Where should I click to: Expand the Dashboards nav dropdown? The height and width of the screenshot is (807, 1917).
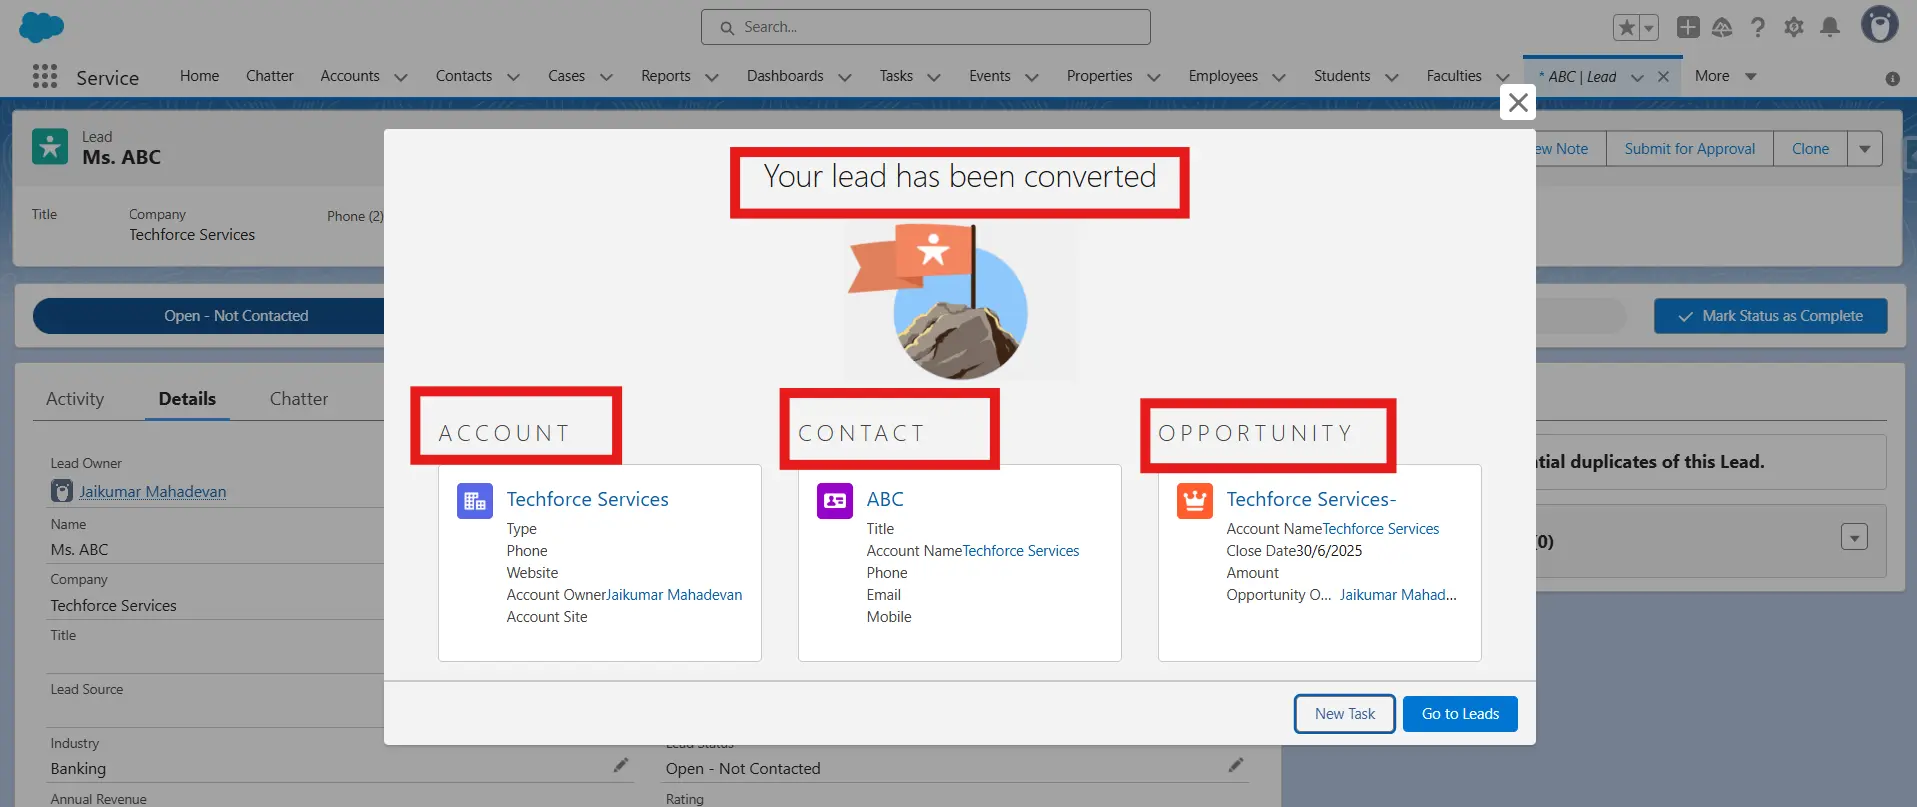pos(845,77)
